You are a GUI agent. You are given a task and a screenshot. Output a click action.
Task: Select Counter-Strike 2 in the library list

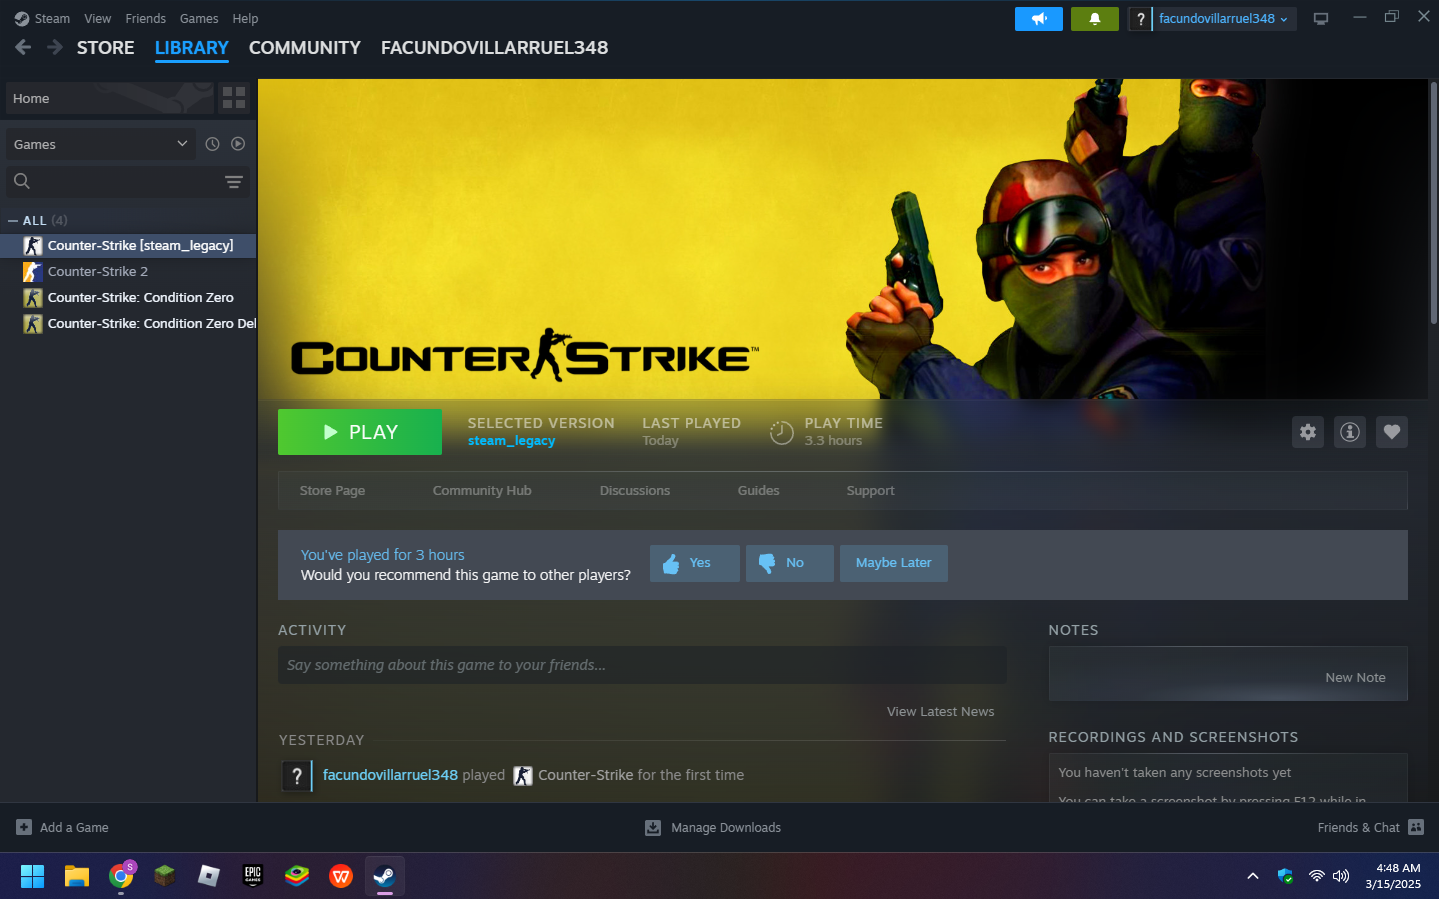coord(98,272)
